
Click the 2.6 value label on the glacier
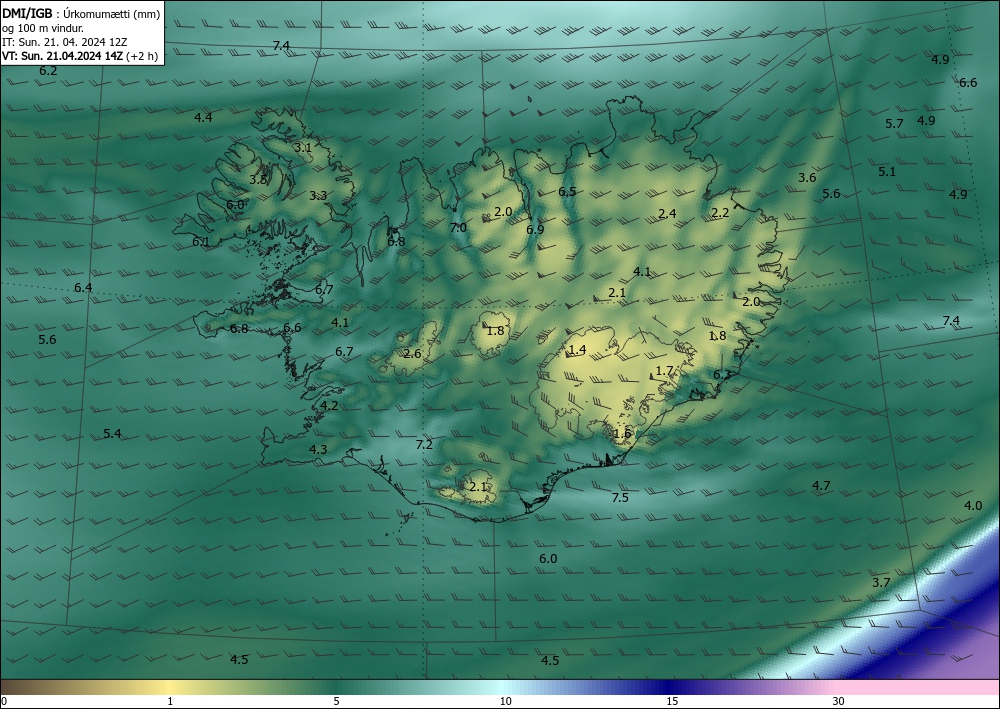click(x=413, y=354)
